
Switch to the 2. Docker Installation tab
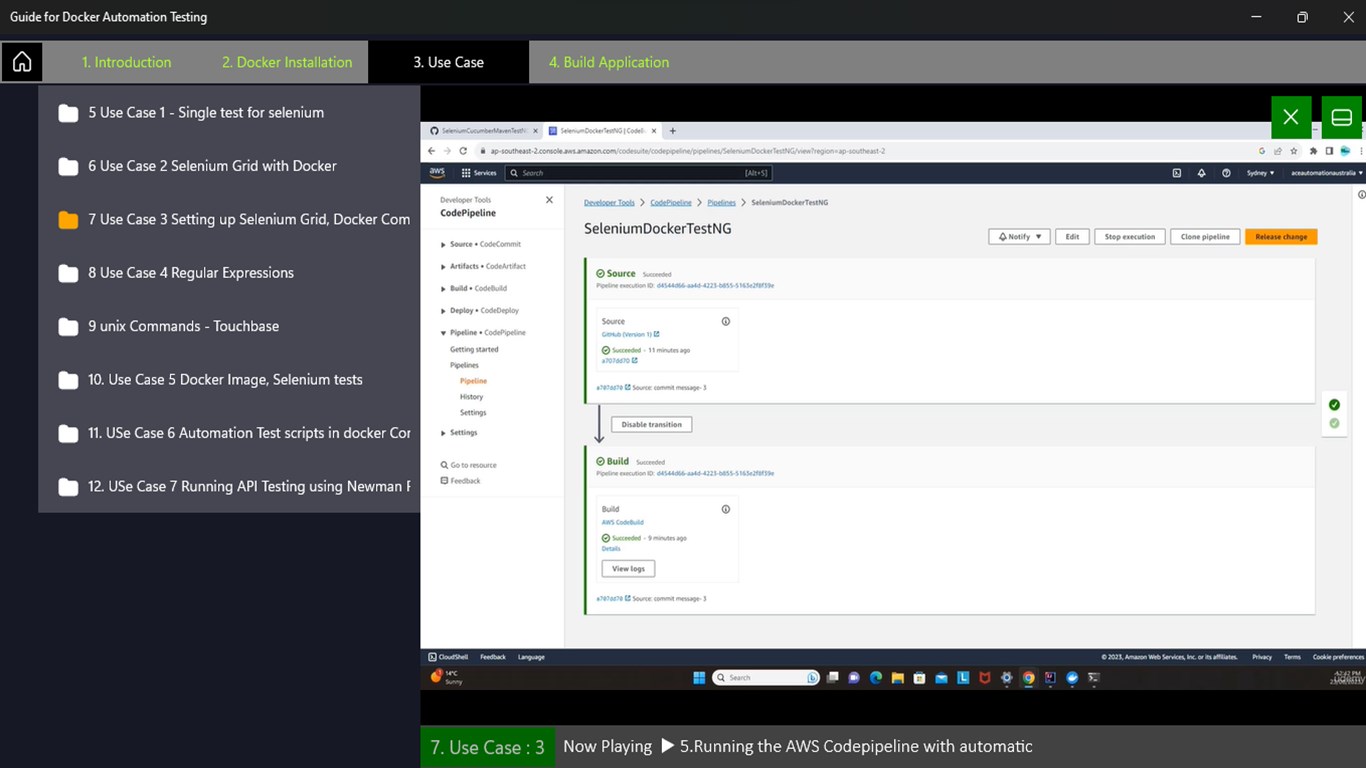(x=287, y=62)
